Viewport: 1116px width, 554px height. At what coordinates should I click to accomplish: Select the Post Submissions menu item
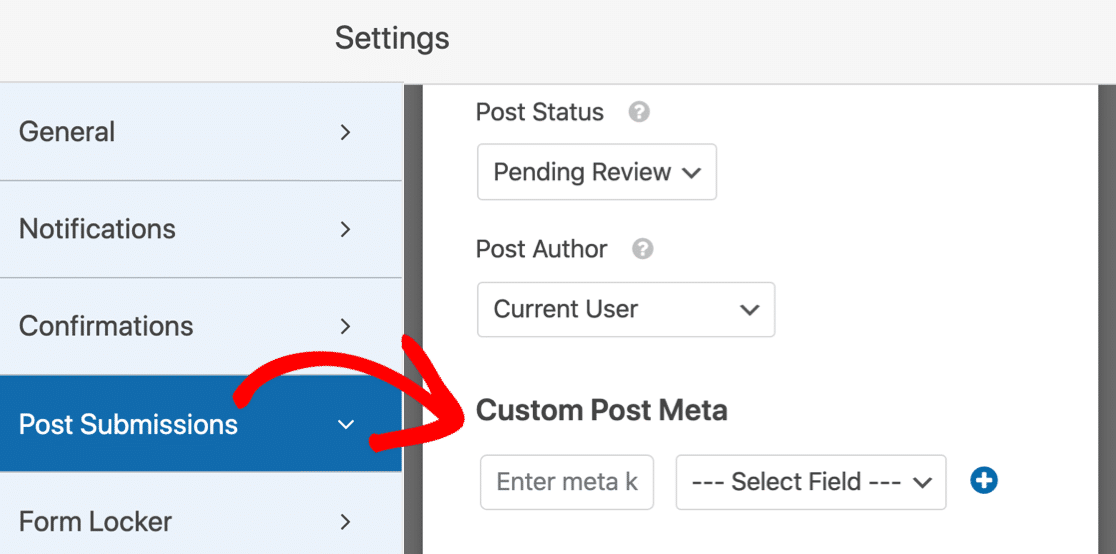point(201,424)
